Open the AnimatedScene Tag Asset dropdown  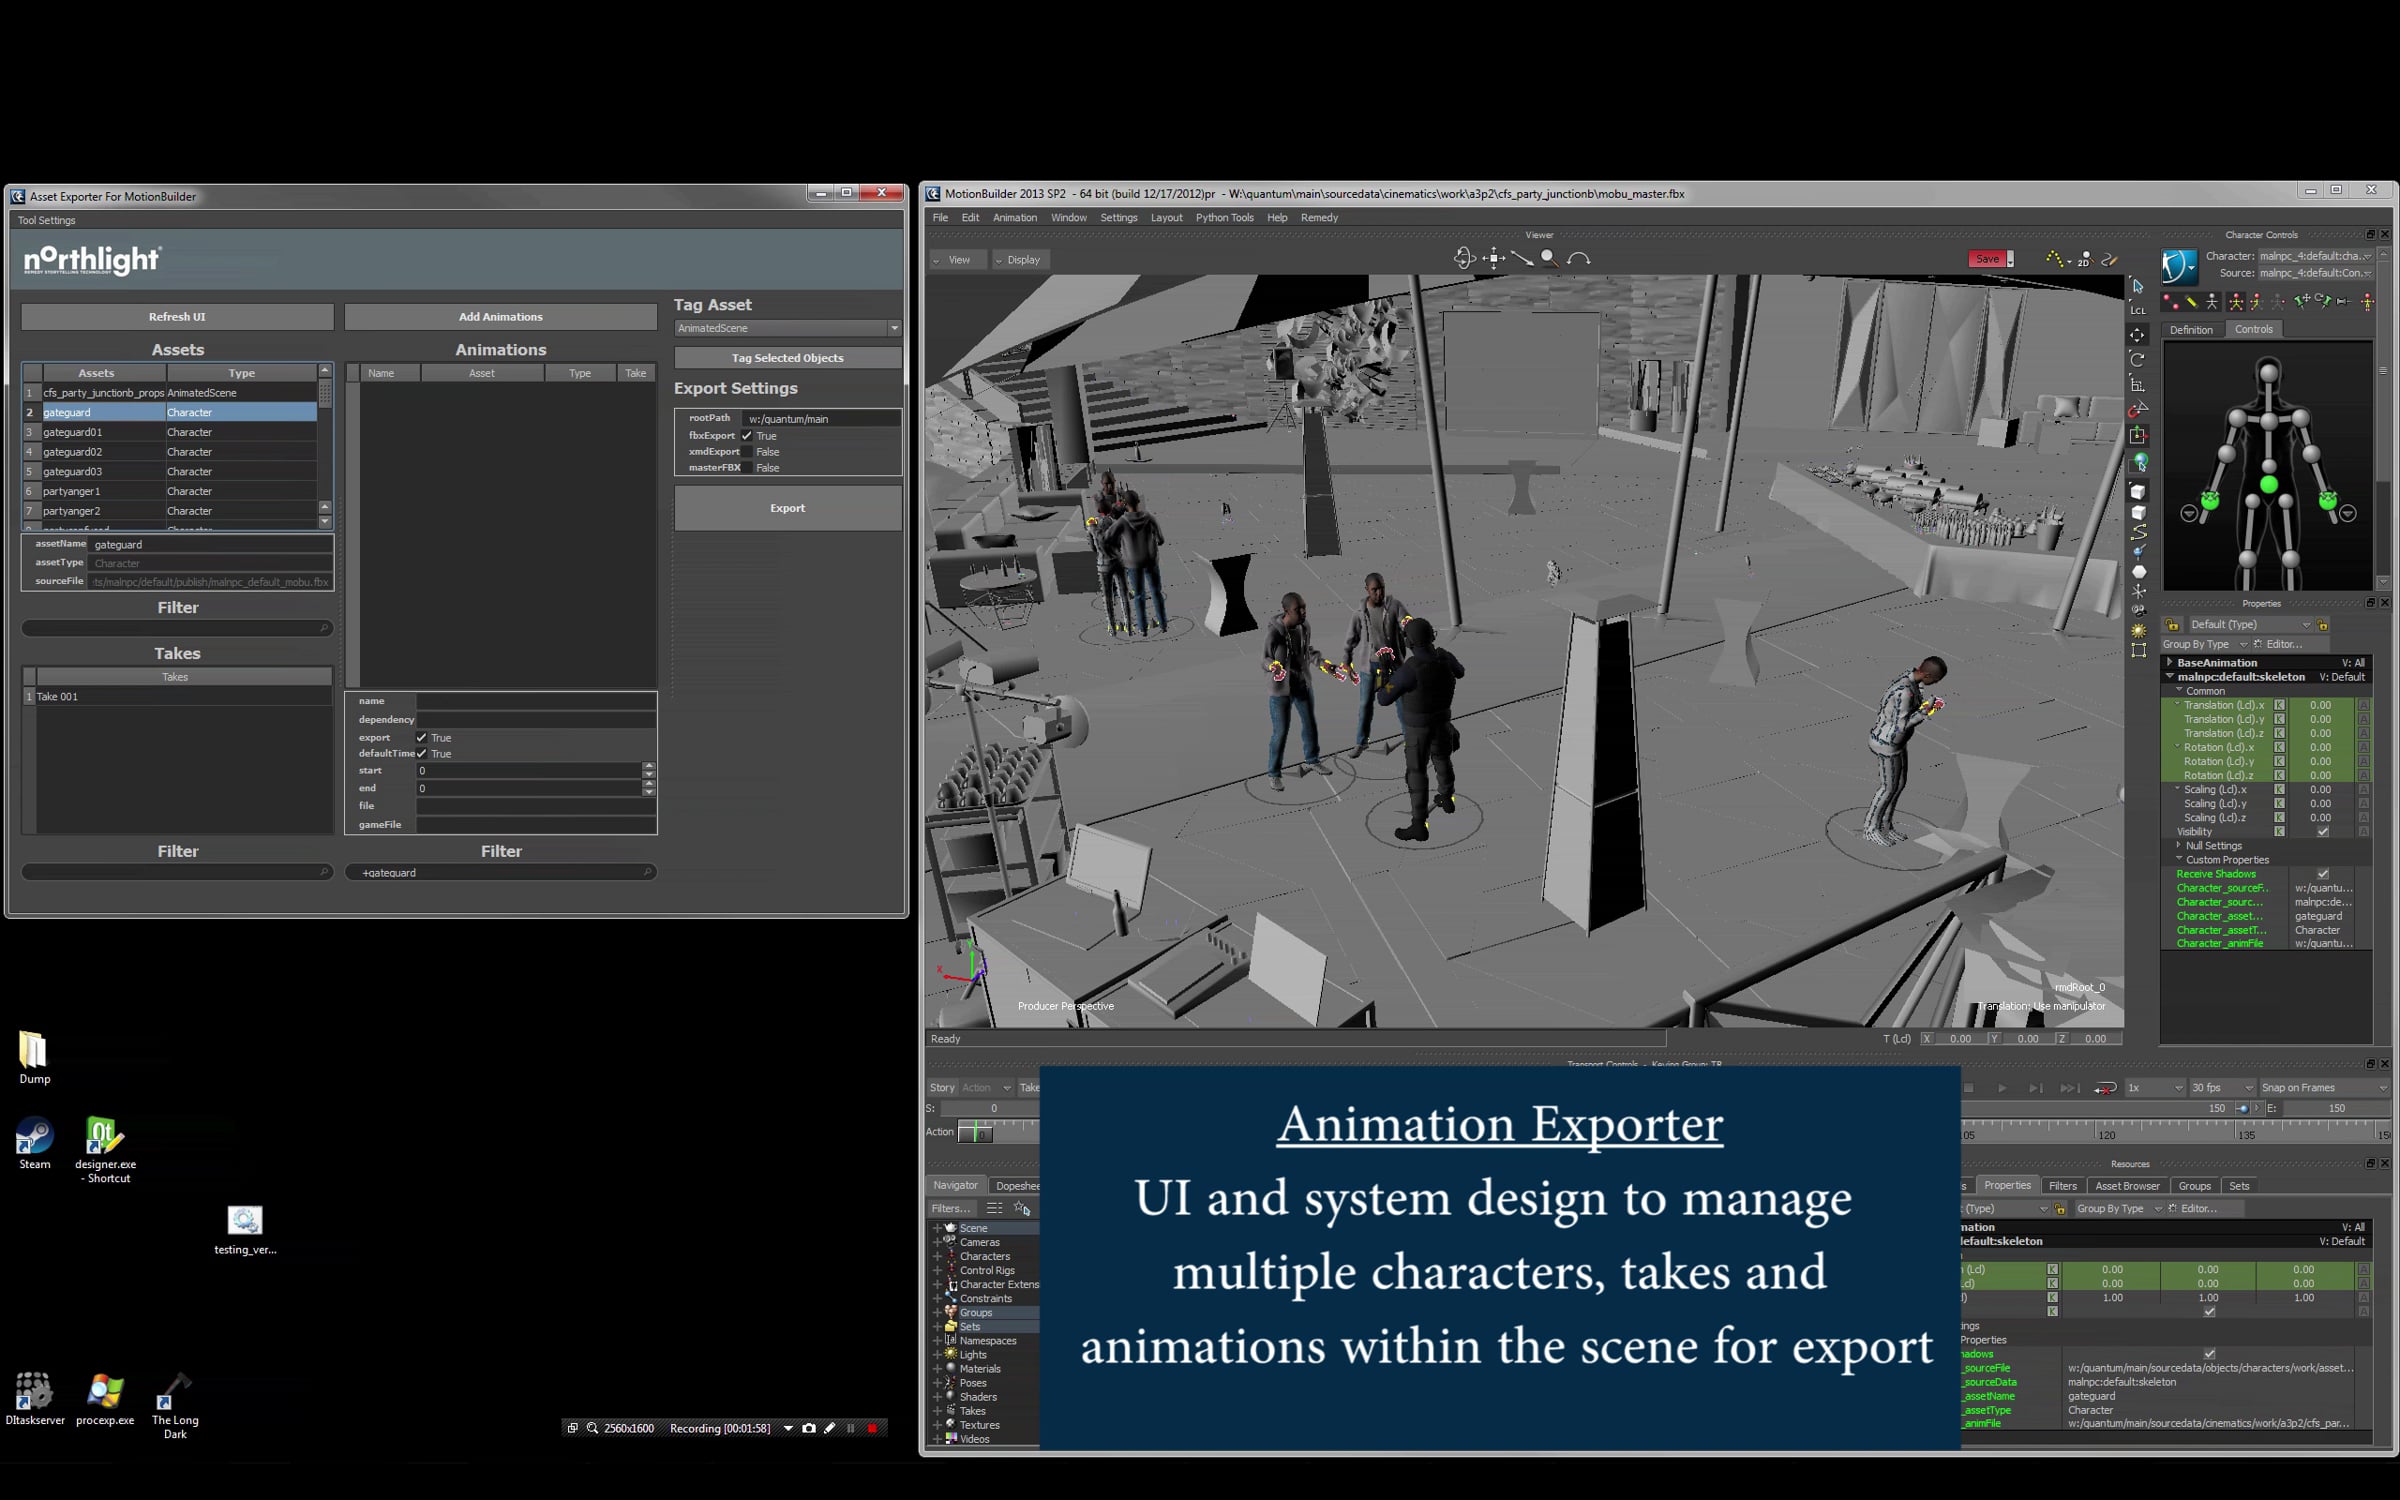click(x=788, y=328)
